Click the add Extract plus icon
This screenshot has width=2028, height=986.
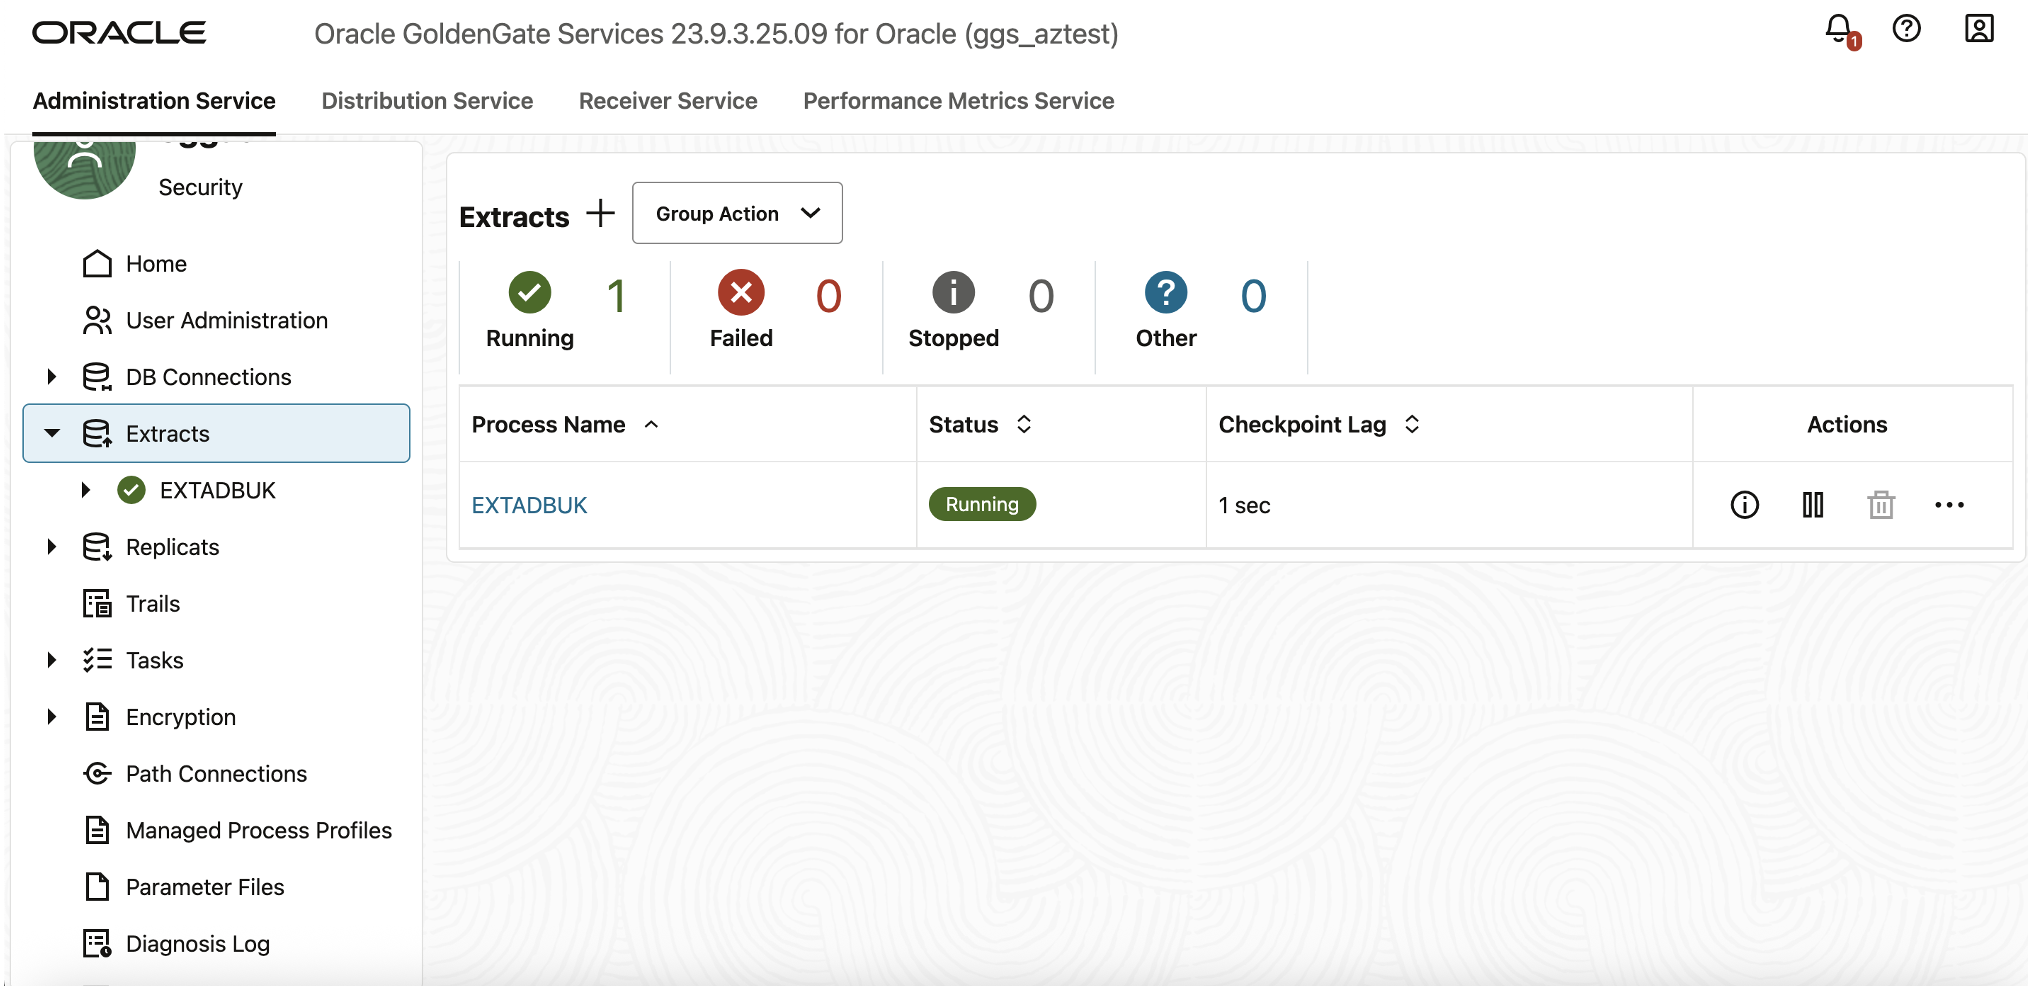(600, 213)
